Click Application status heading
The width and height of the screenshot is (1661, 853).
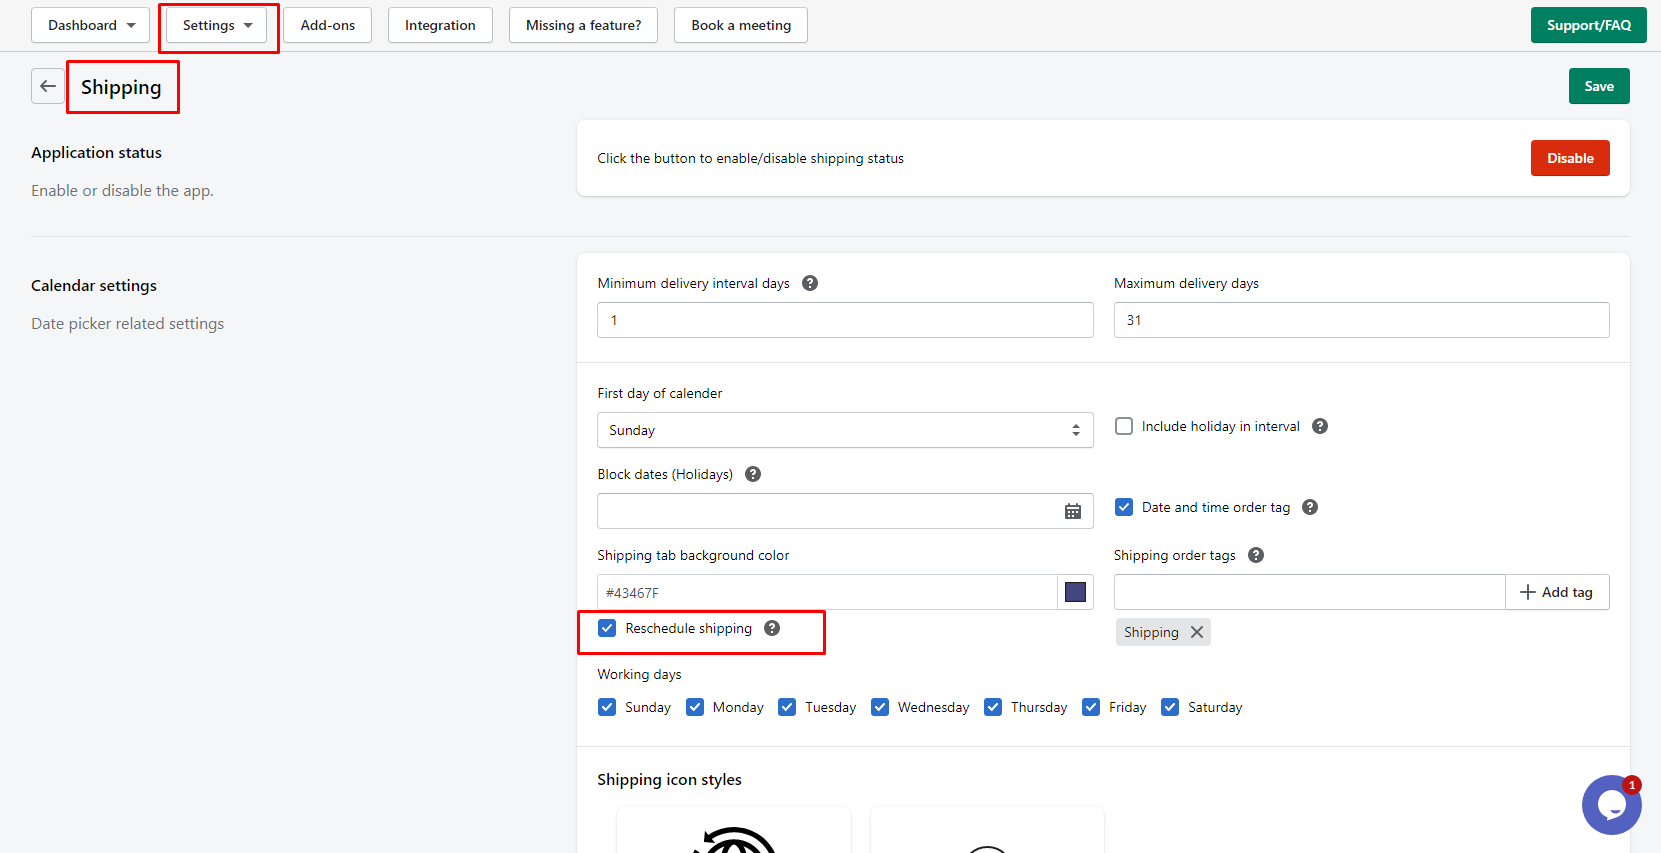tap(96, 152)
